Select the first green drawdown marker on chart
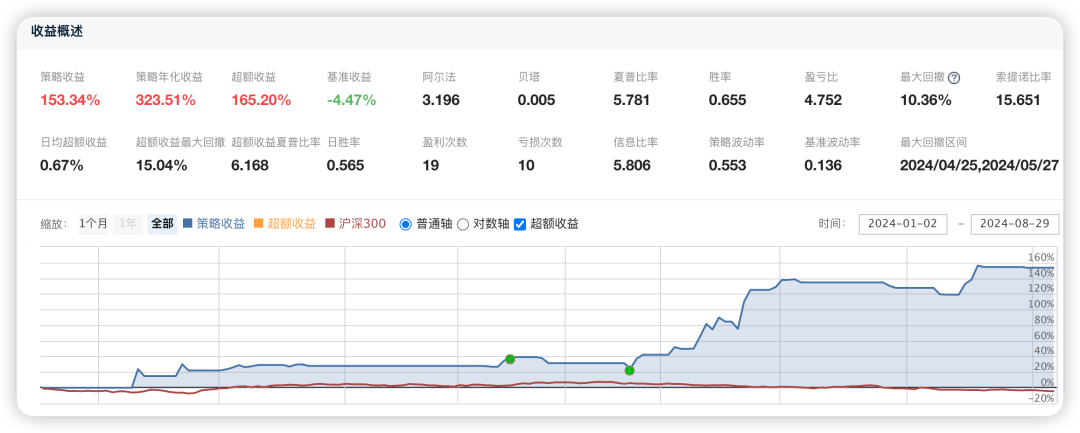The width and height of the screenshot is (1080, 433). click(x=510, y=359)
